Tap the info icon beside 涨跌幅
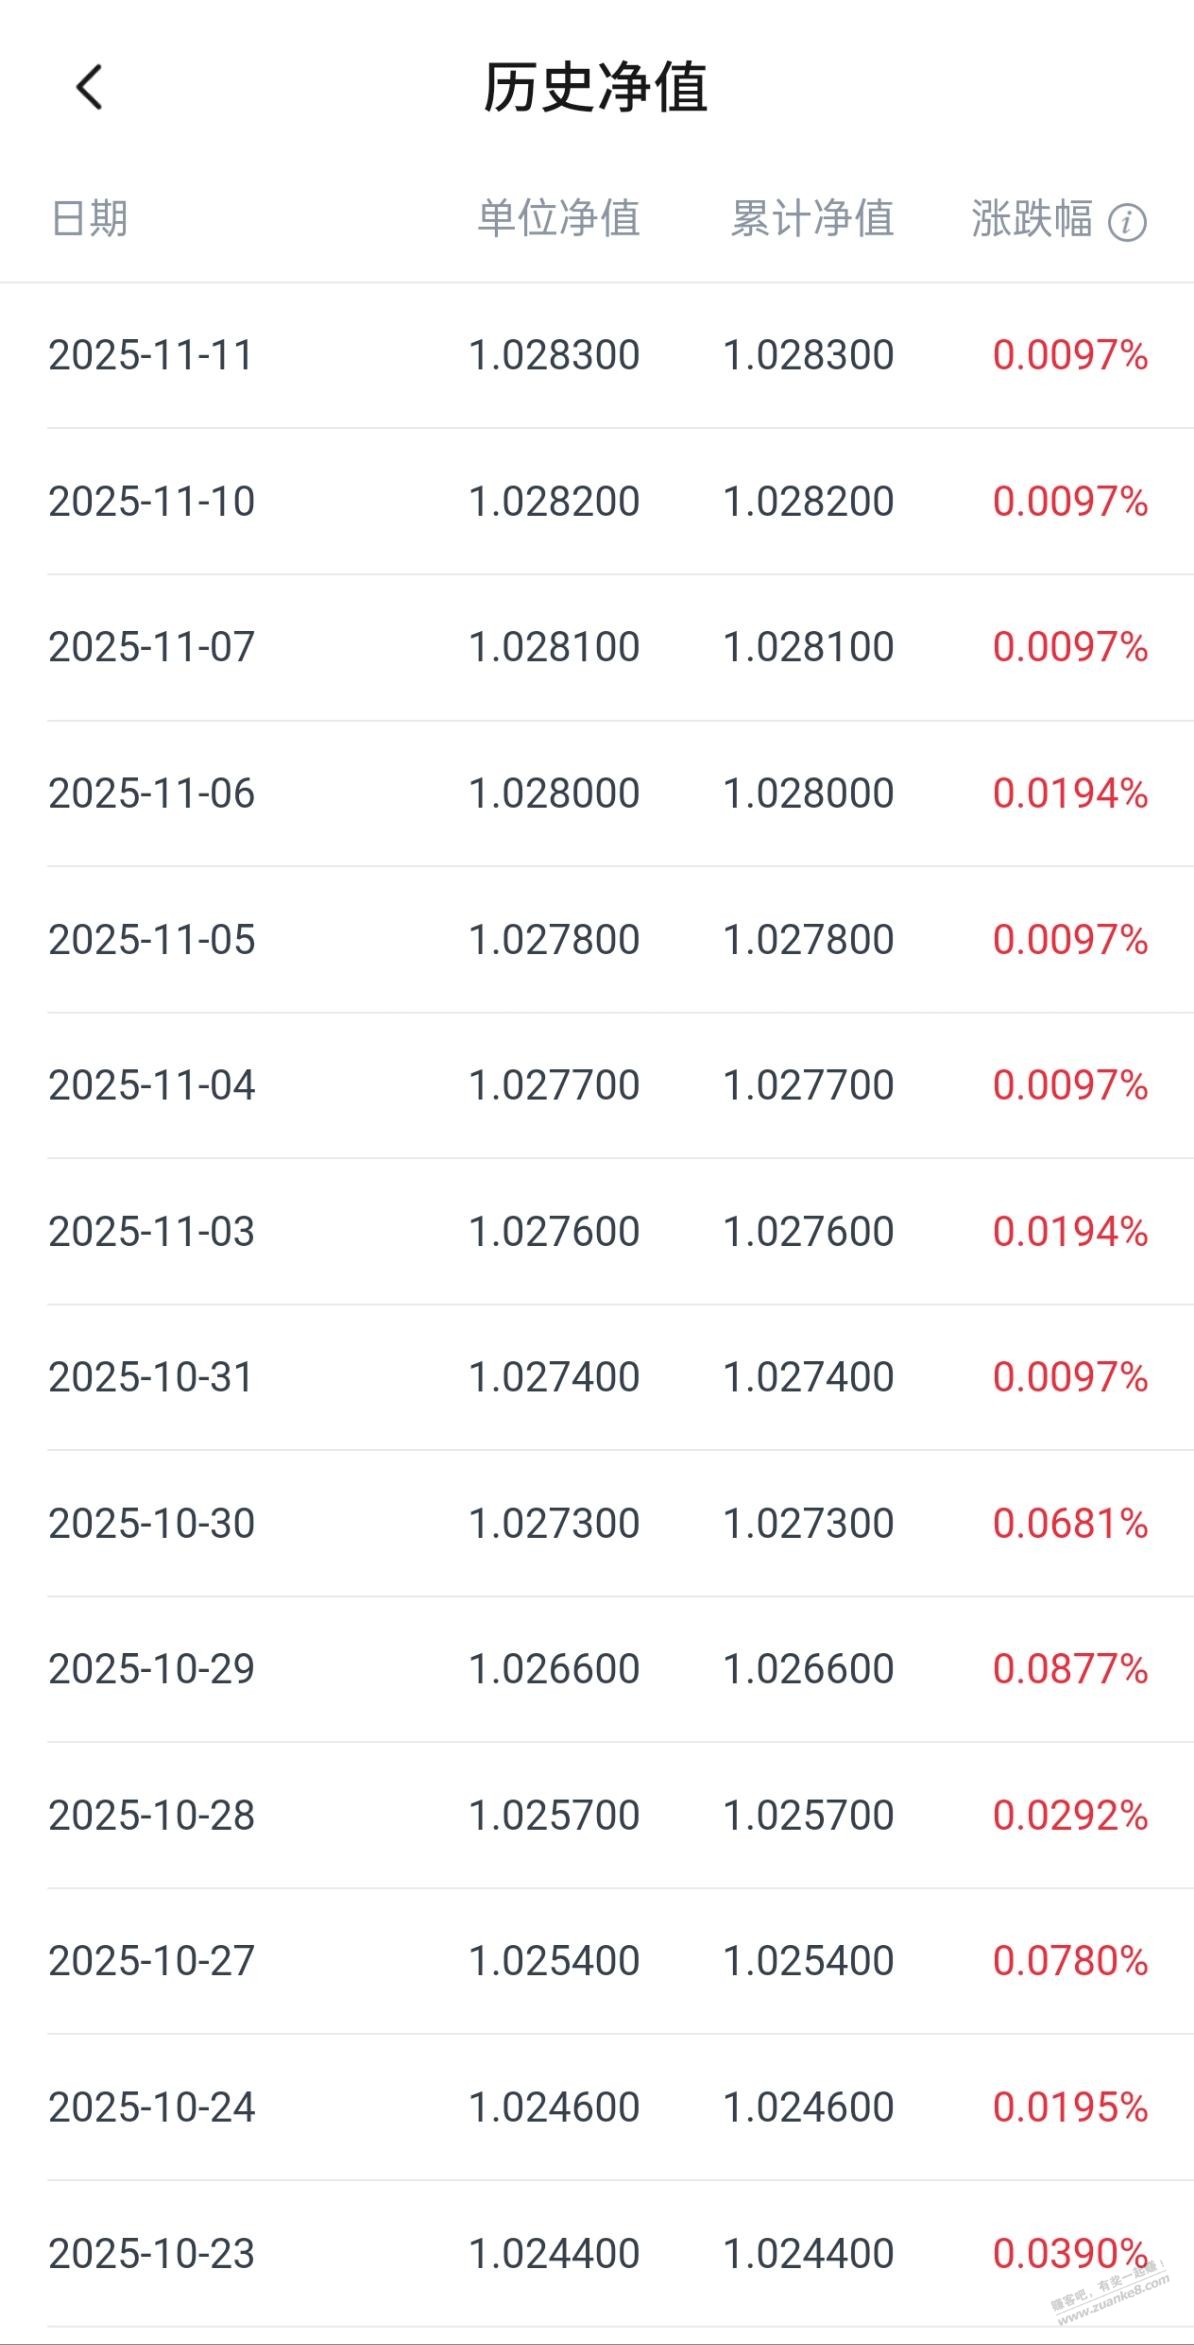 pyautogui.click(x=1127, y=221)
